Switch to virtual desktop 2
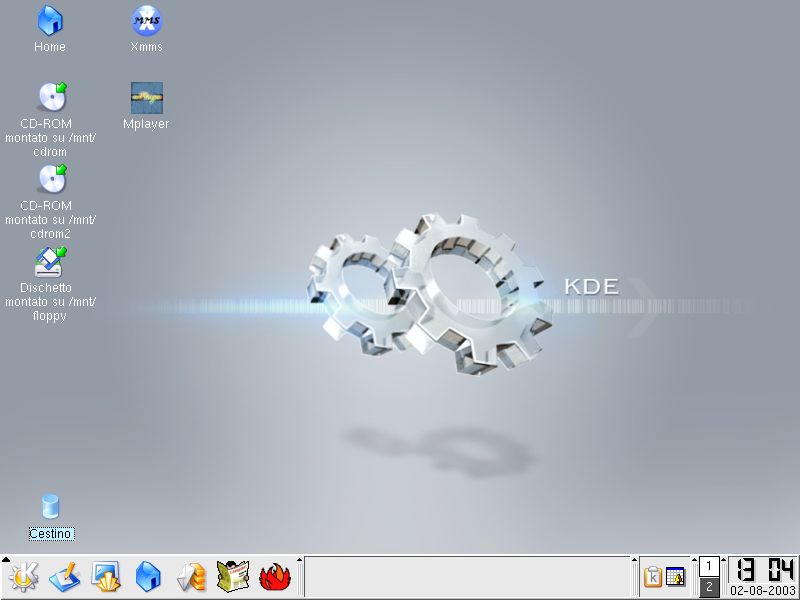Screen dimensions: 800x600 (x=709, y=587)
